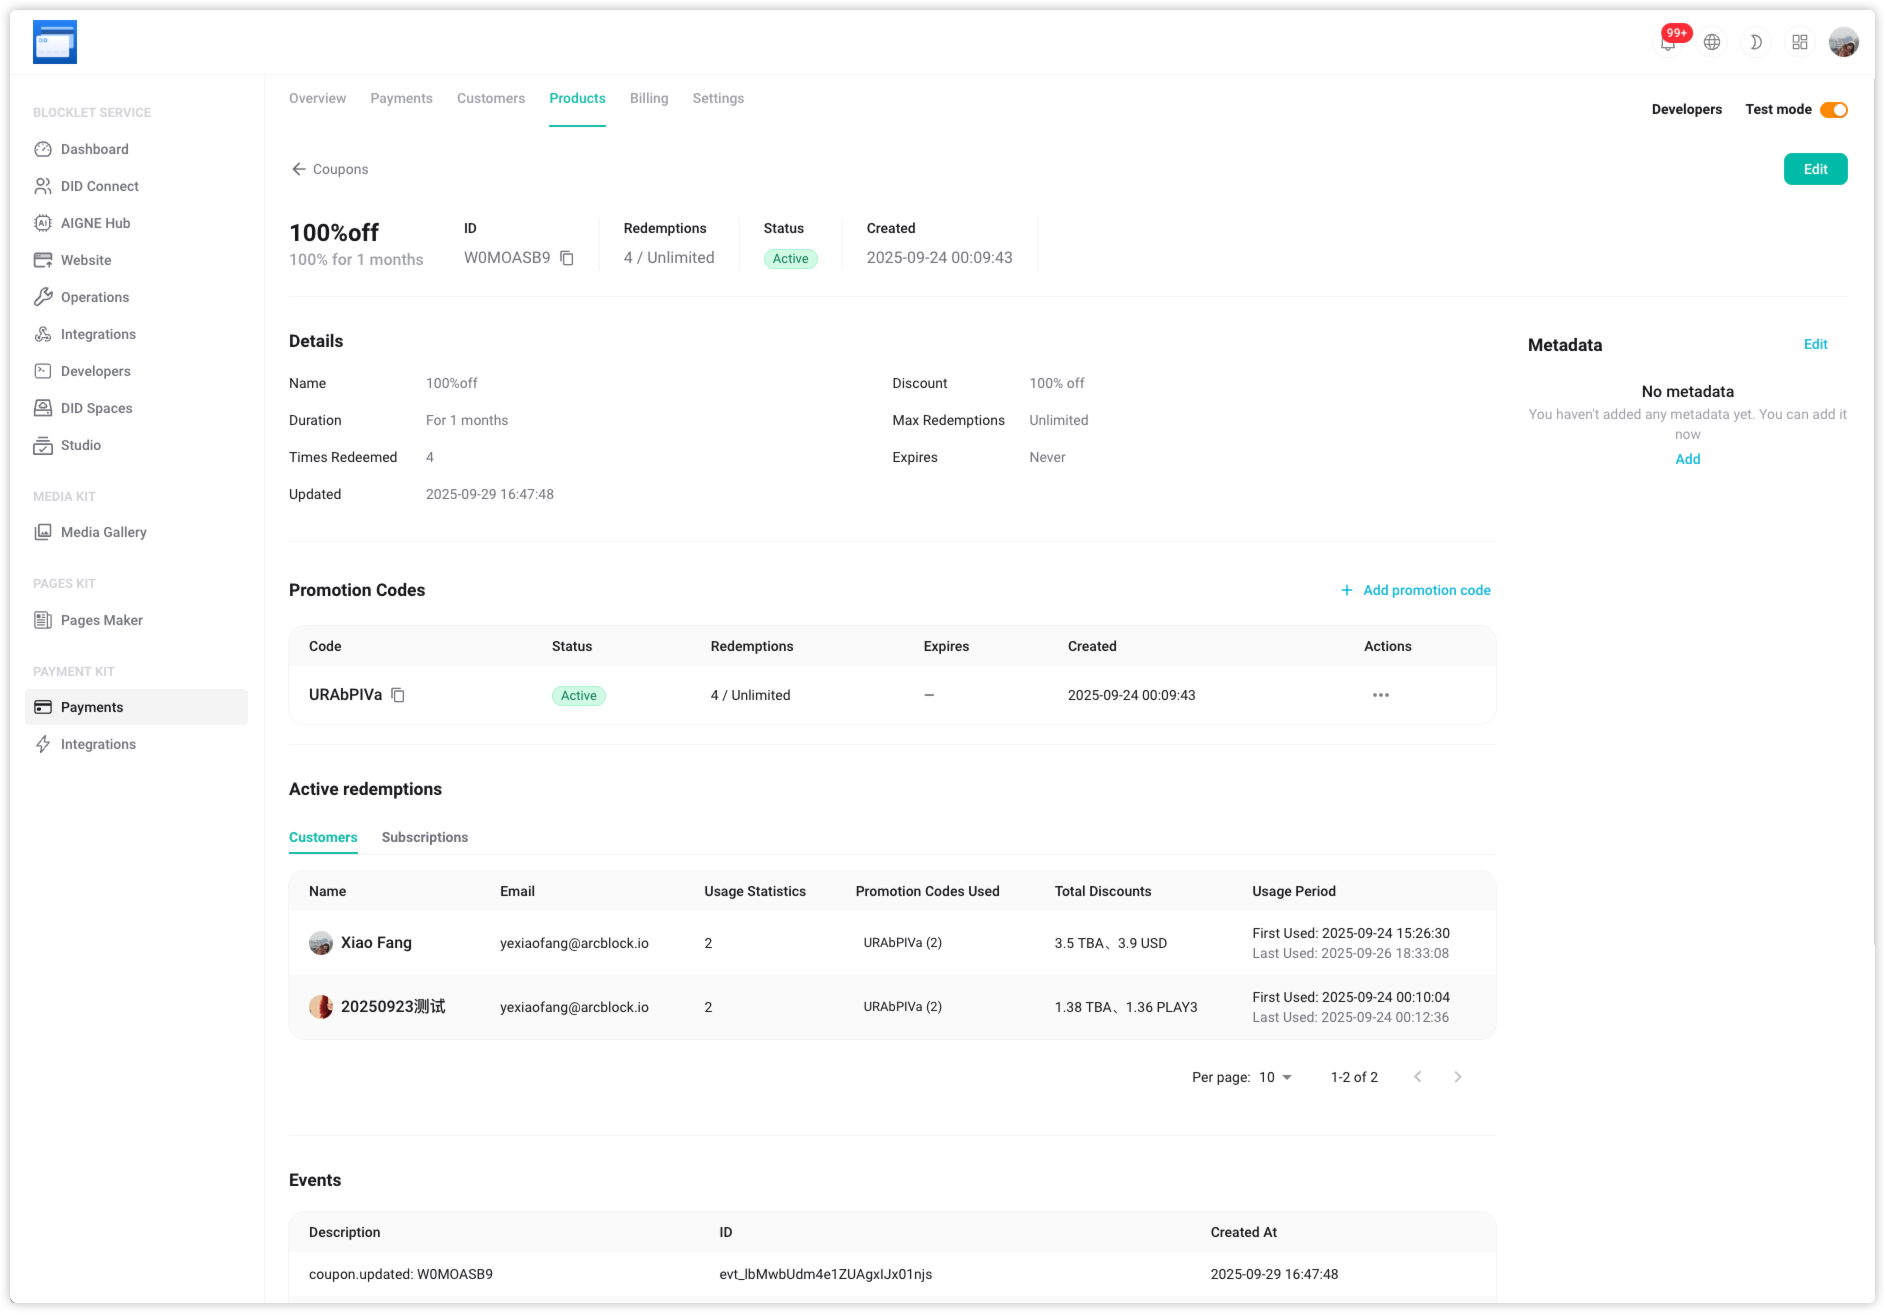The height and width of the screenshot is (1313, 1885).
Task: Turn off Test mode switch
Action: (x=1833, y=110)
